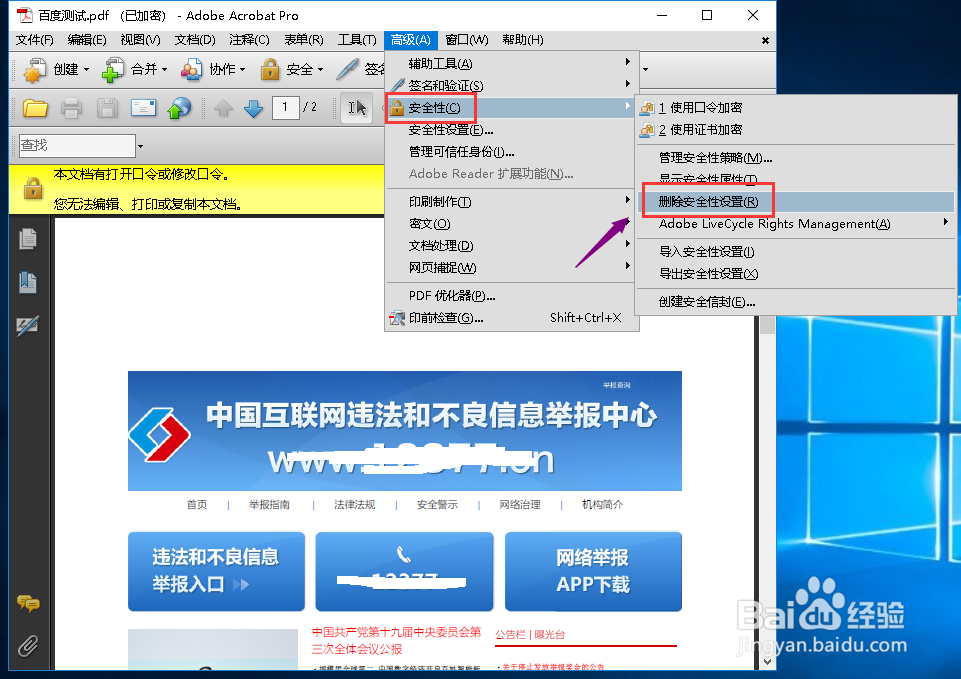Screen dimensions: 961x679
Task: Expand the 创建 dropdown arrow
Action: point(86,70)
